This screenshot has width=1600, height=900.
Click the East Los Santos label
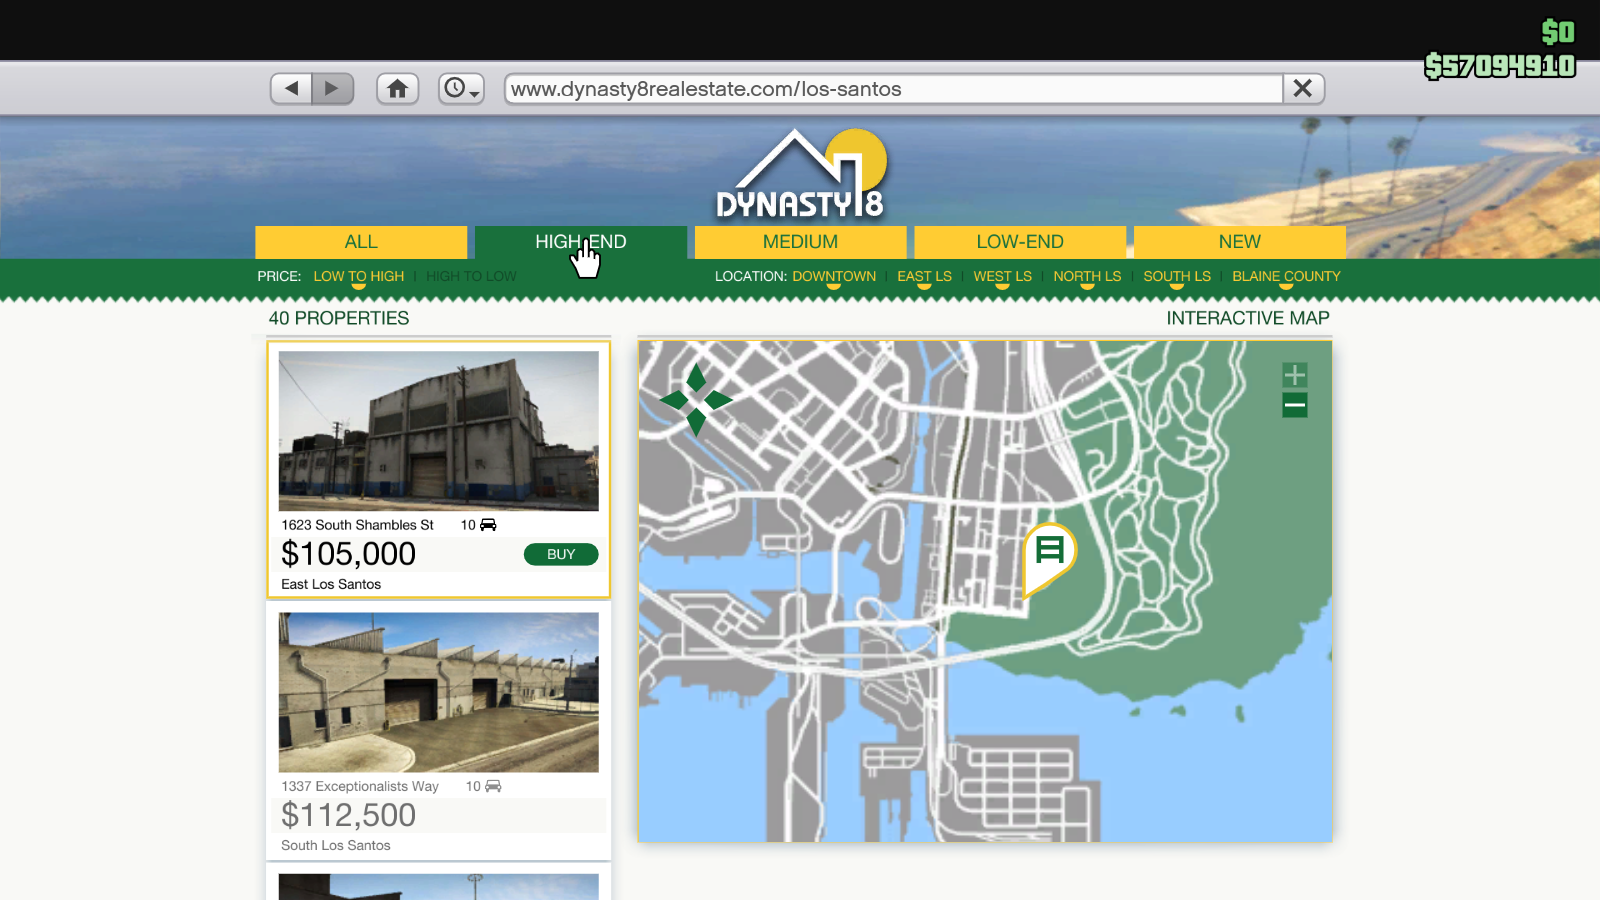click(331, 585)
